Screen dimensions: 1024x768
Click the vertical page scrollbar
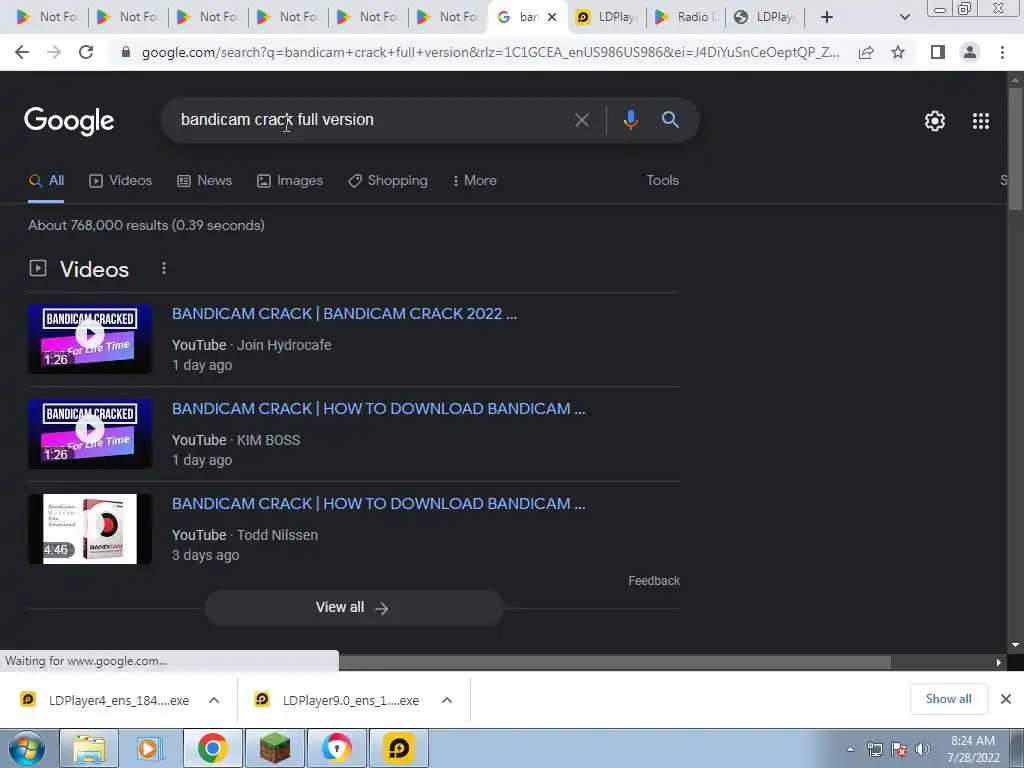[x=1015, y=149]
